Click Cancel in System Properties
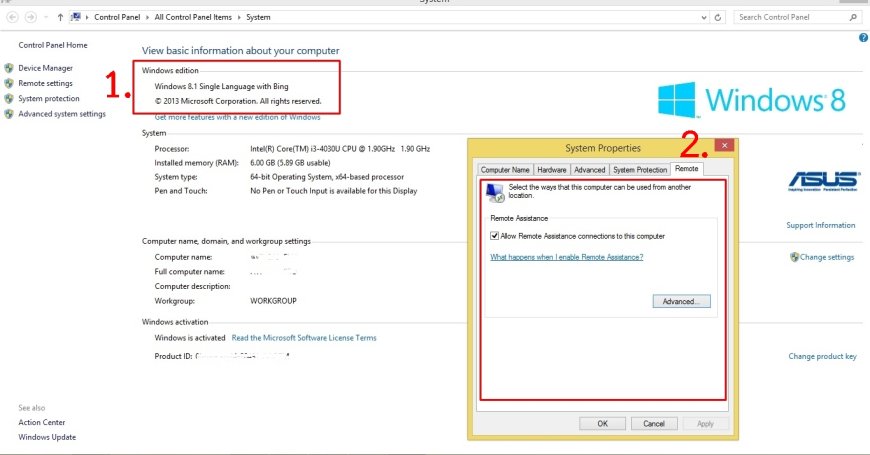This screenshot has height=455, width=870. click(x=654, y=423)
